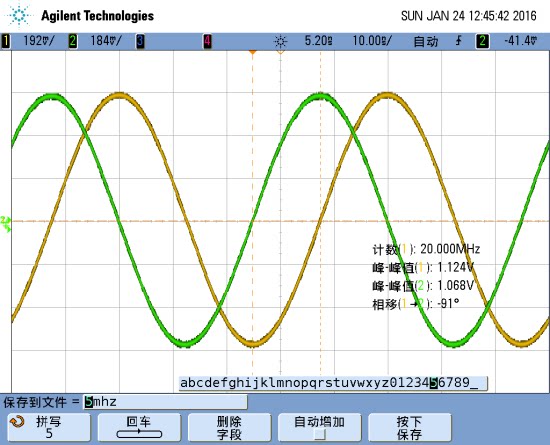Image resolution: width=550 pixels, height=445 pixels.
Task: Click the orange trigger position marker at top
Action: [x=253, y=52]
